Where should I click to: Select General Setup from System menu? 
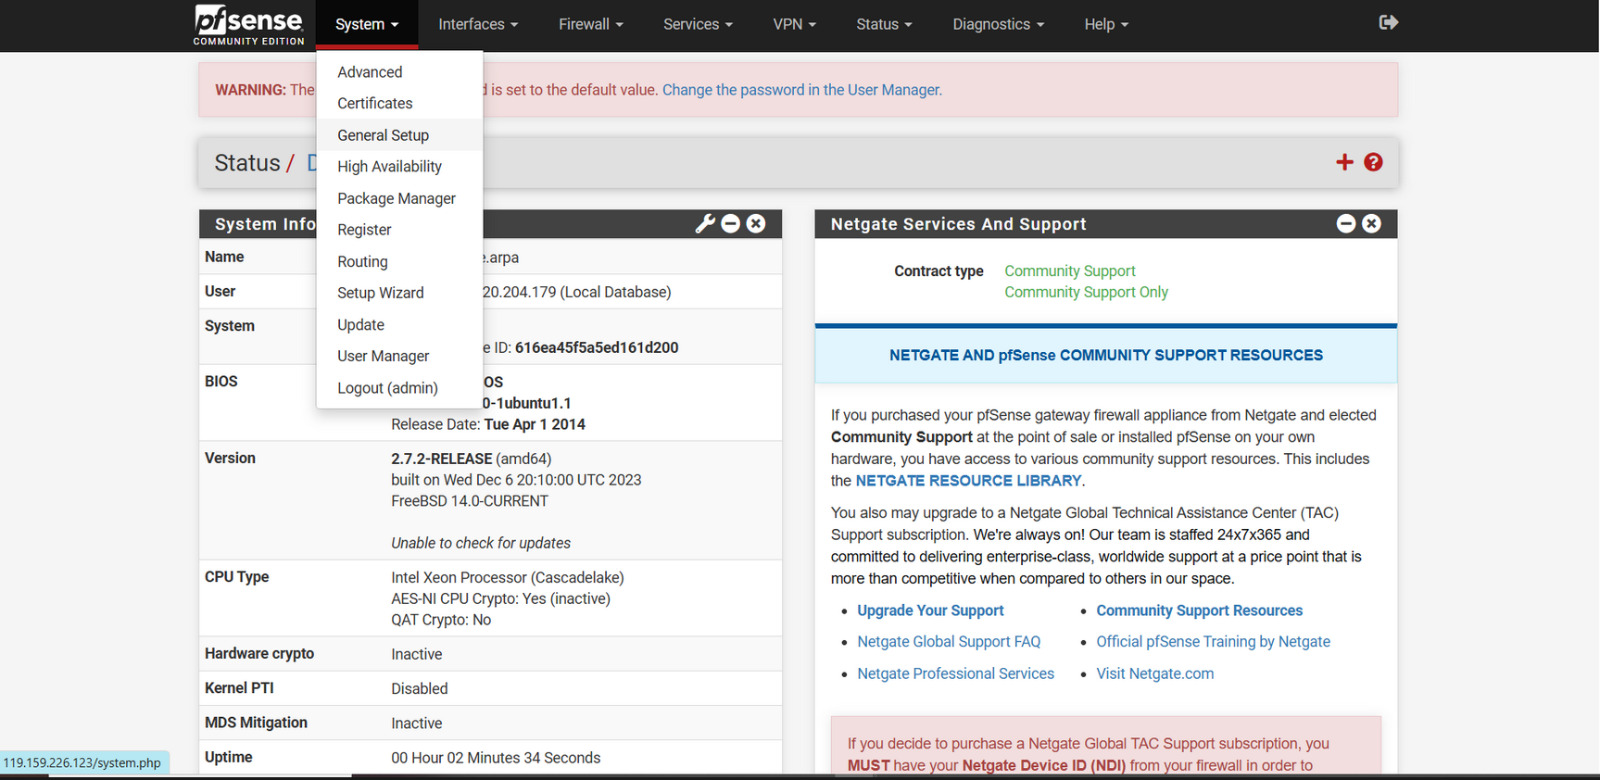pos(383,135)
